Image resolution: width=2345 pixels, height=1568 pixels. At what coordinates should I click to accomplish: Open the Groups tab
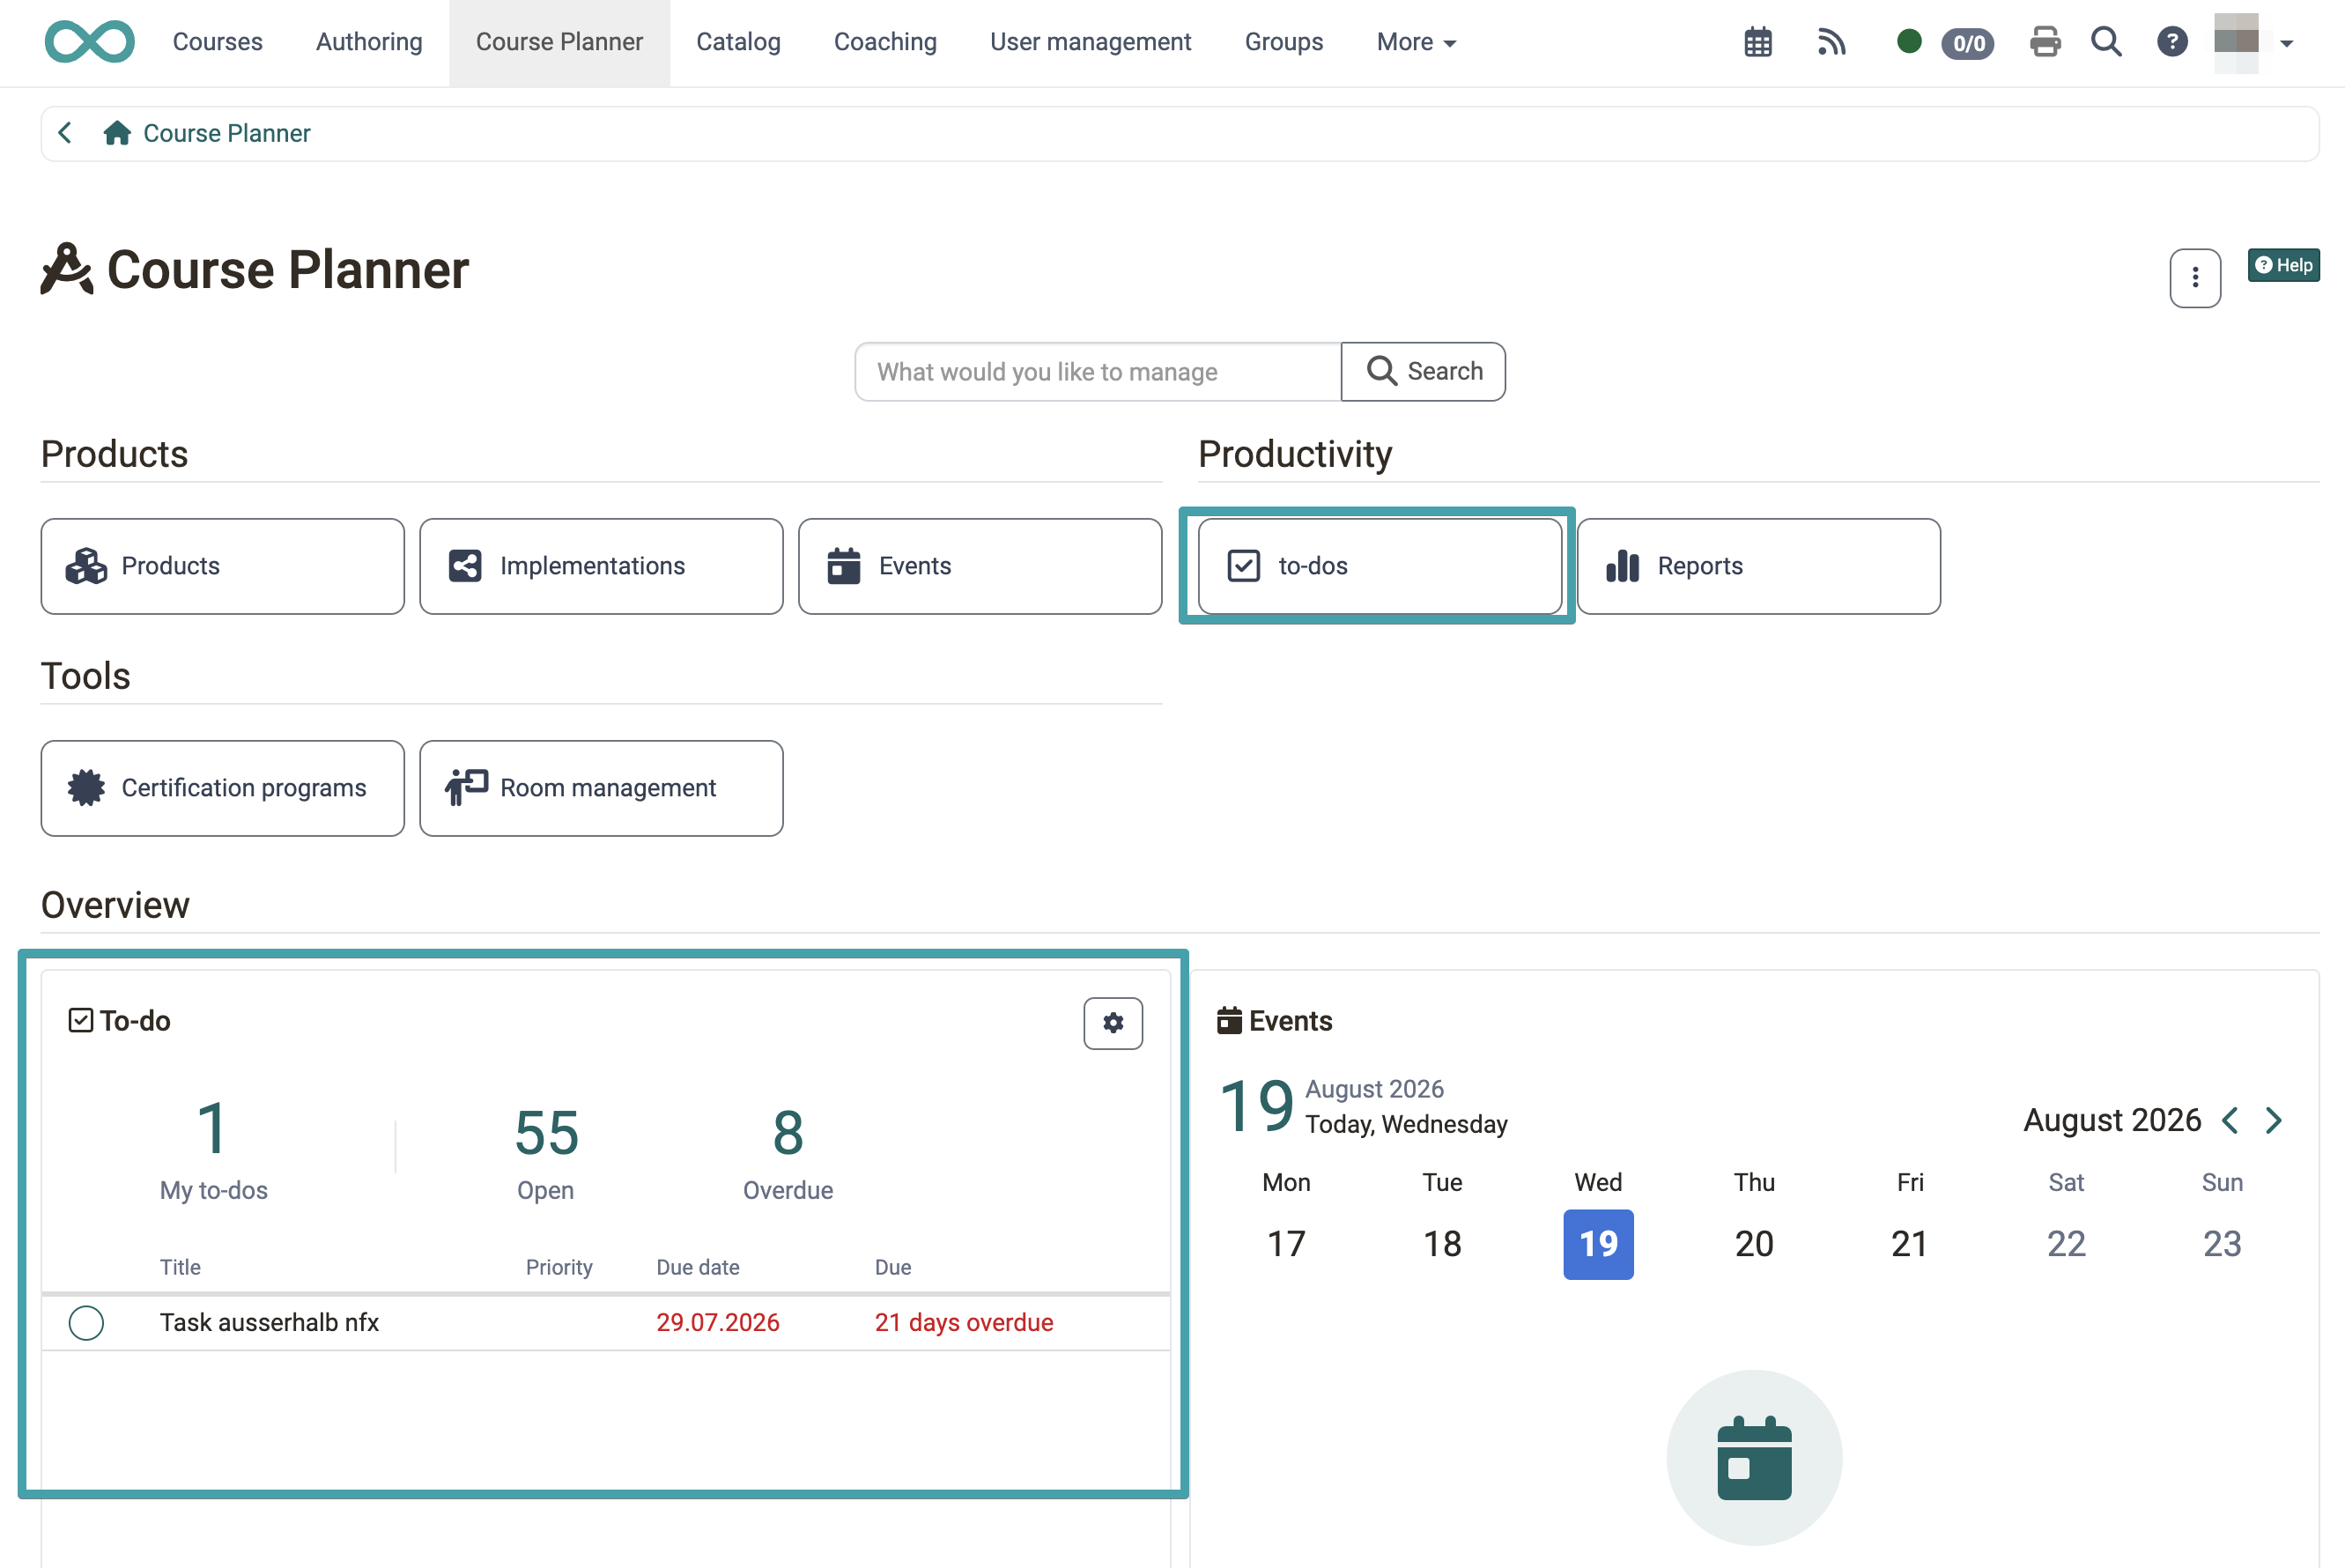point(1283,42)
